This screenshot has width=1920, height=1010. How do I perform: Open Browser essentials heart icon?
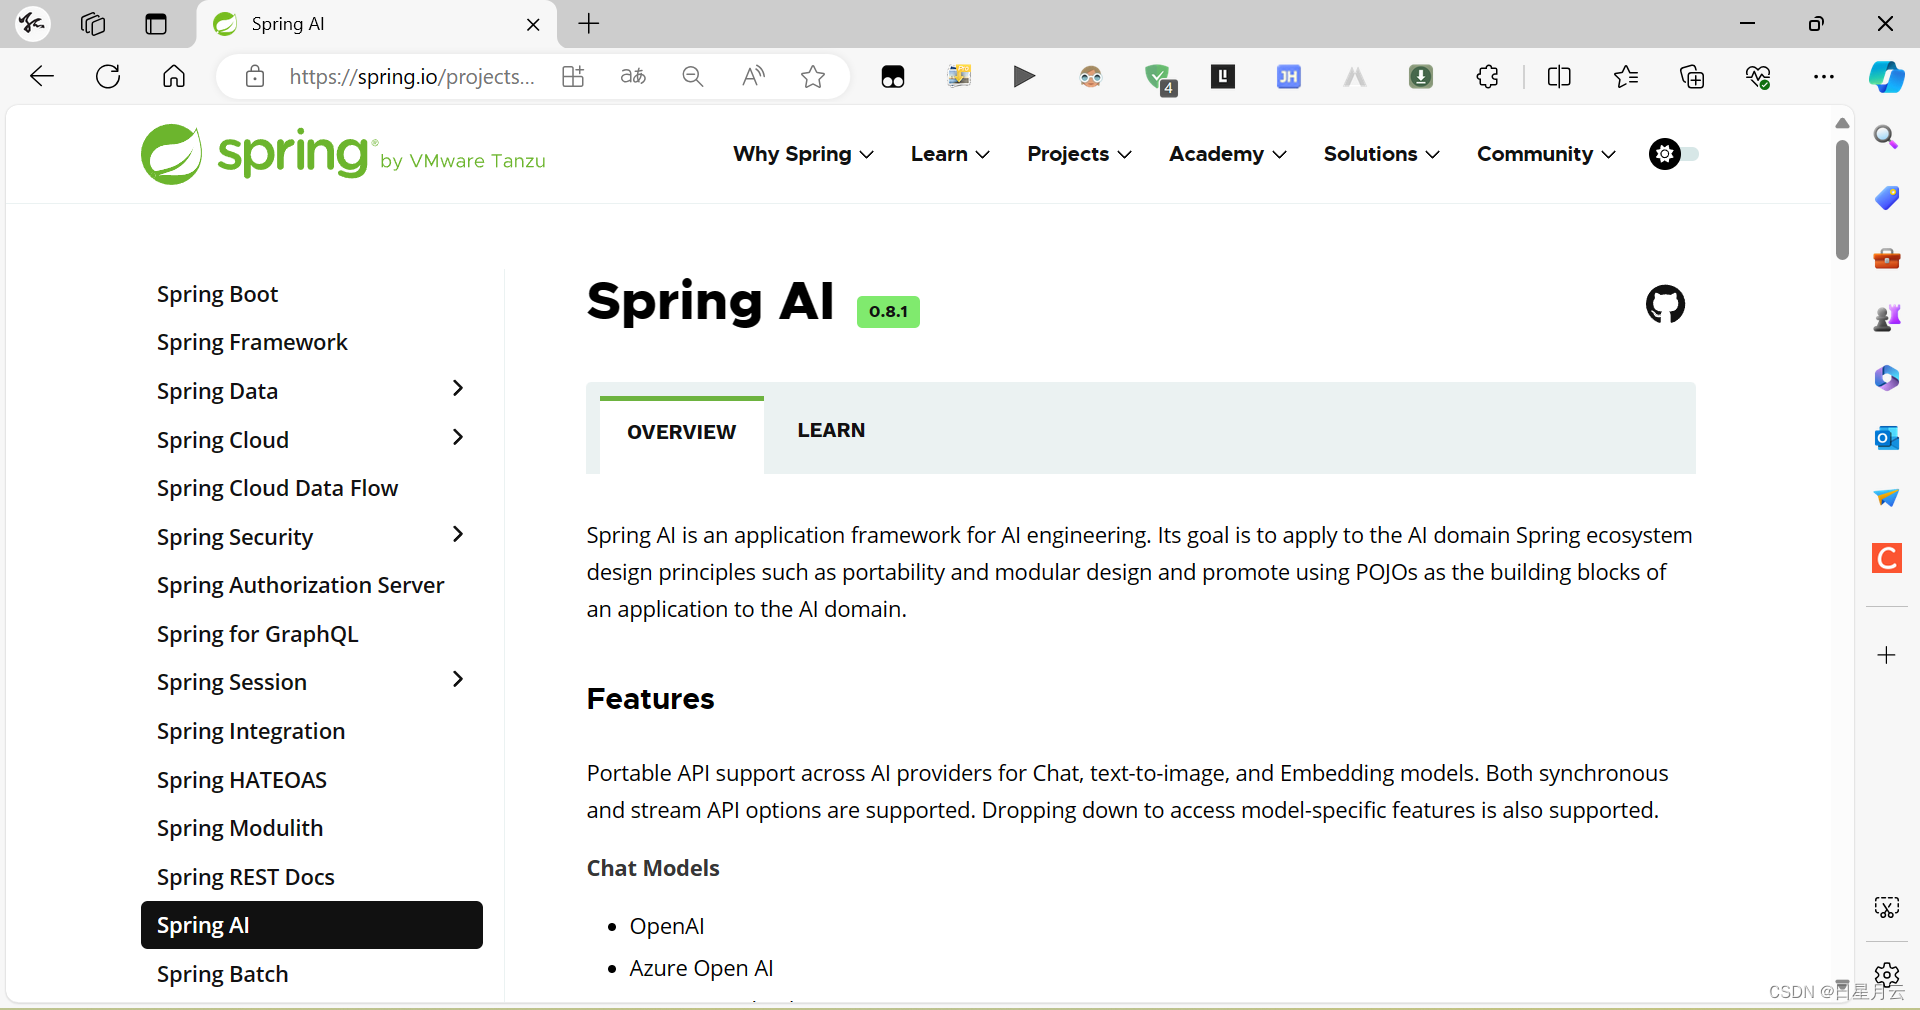(1758, 76)
